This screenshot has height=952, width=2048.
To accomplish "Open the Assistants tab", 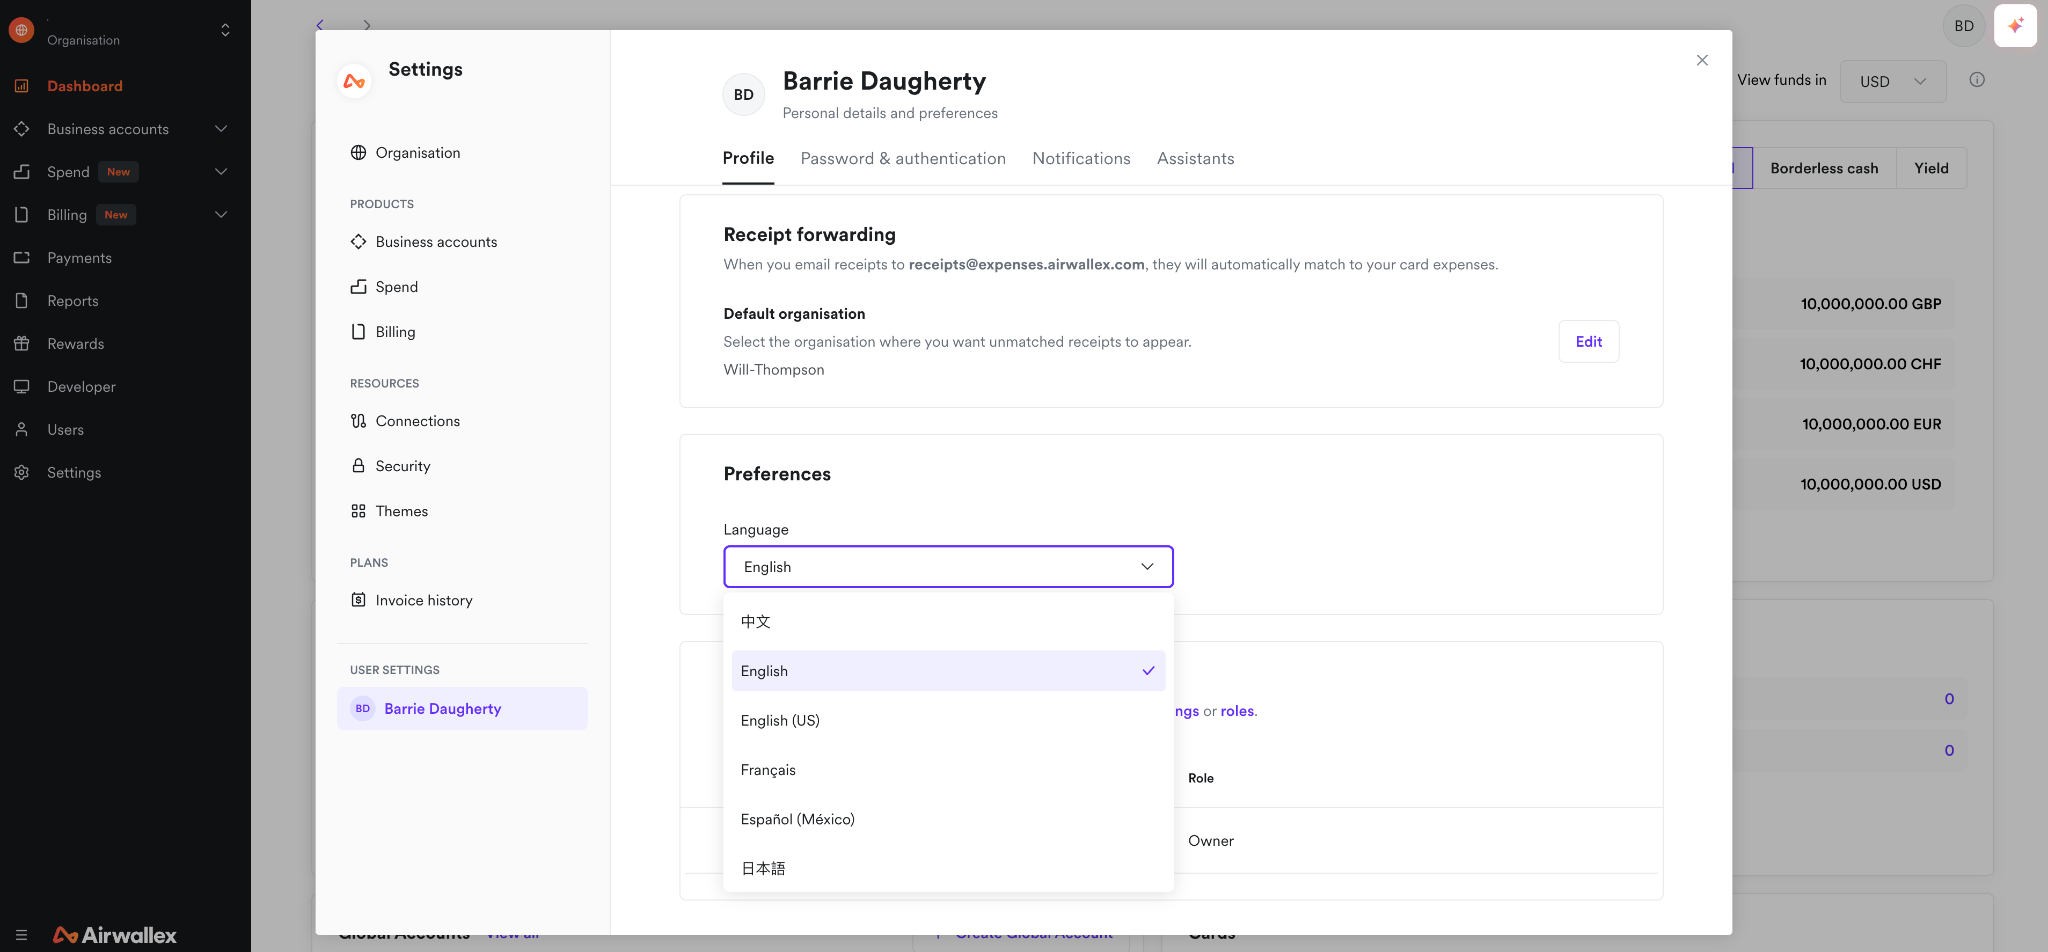I will click(1195, 158).
